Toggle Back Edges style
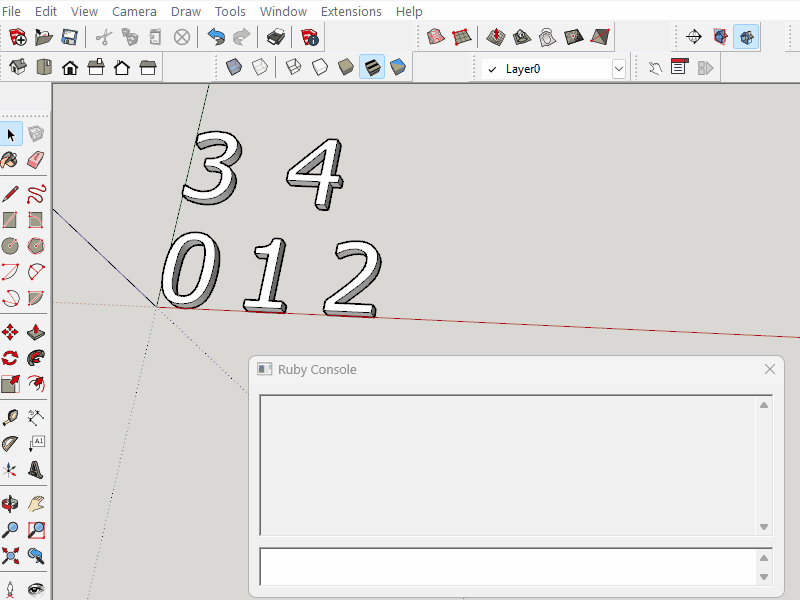The height and width of the screenshot is (600, 800). [260, 67]
